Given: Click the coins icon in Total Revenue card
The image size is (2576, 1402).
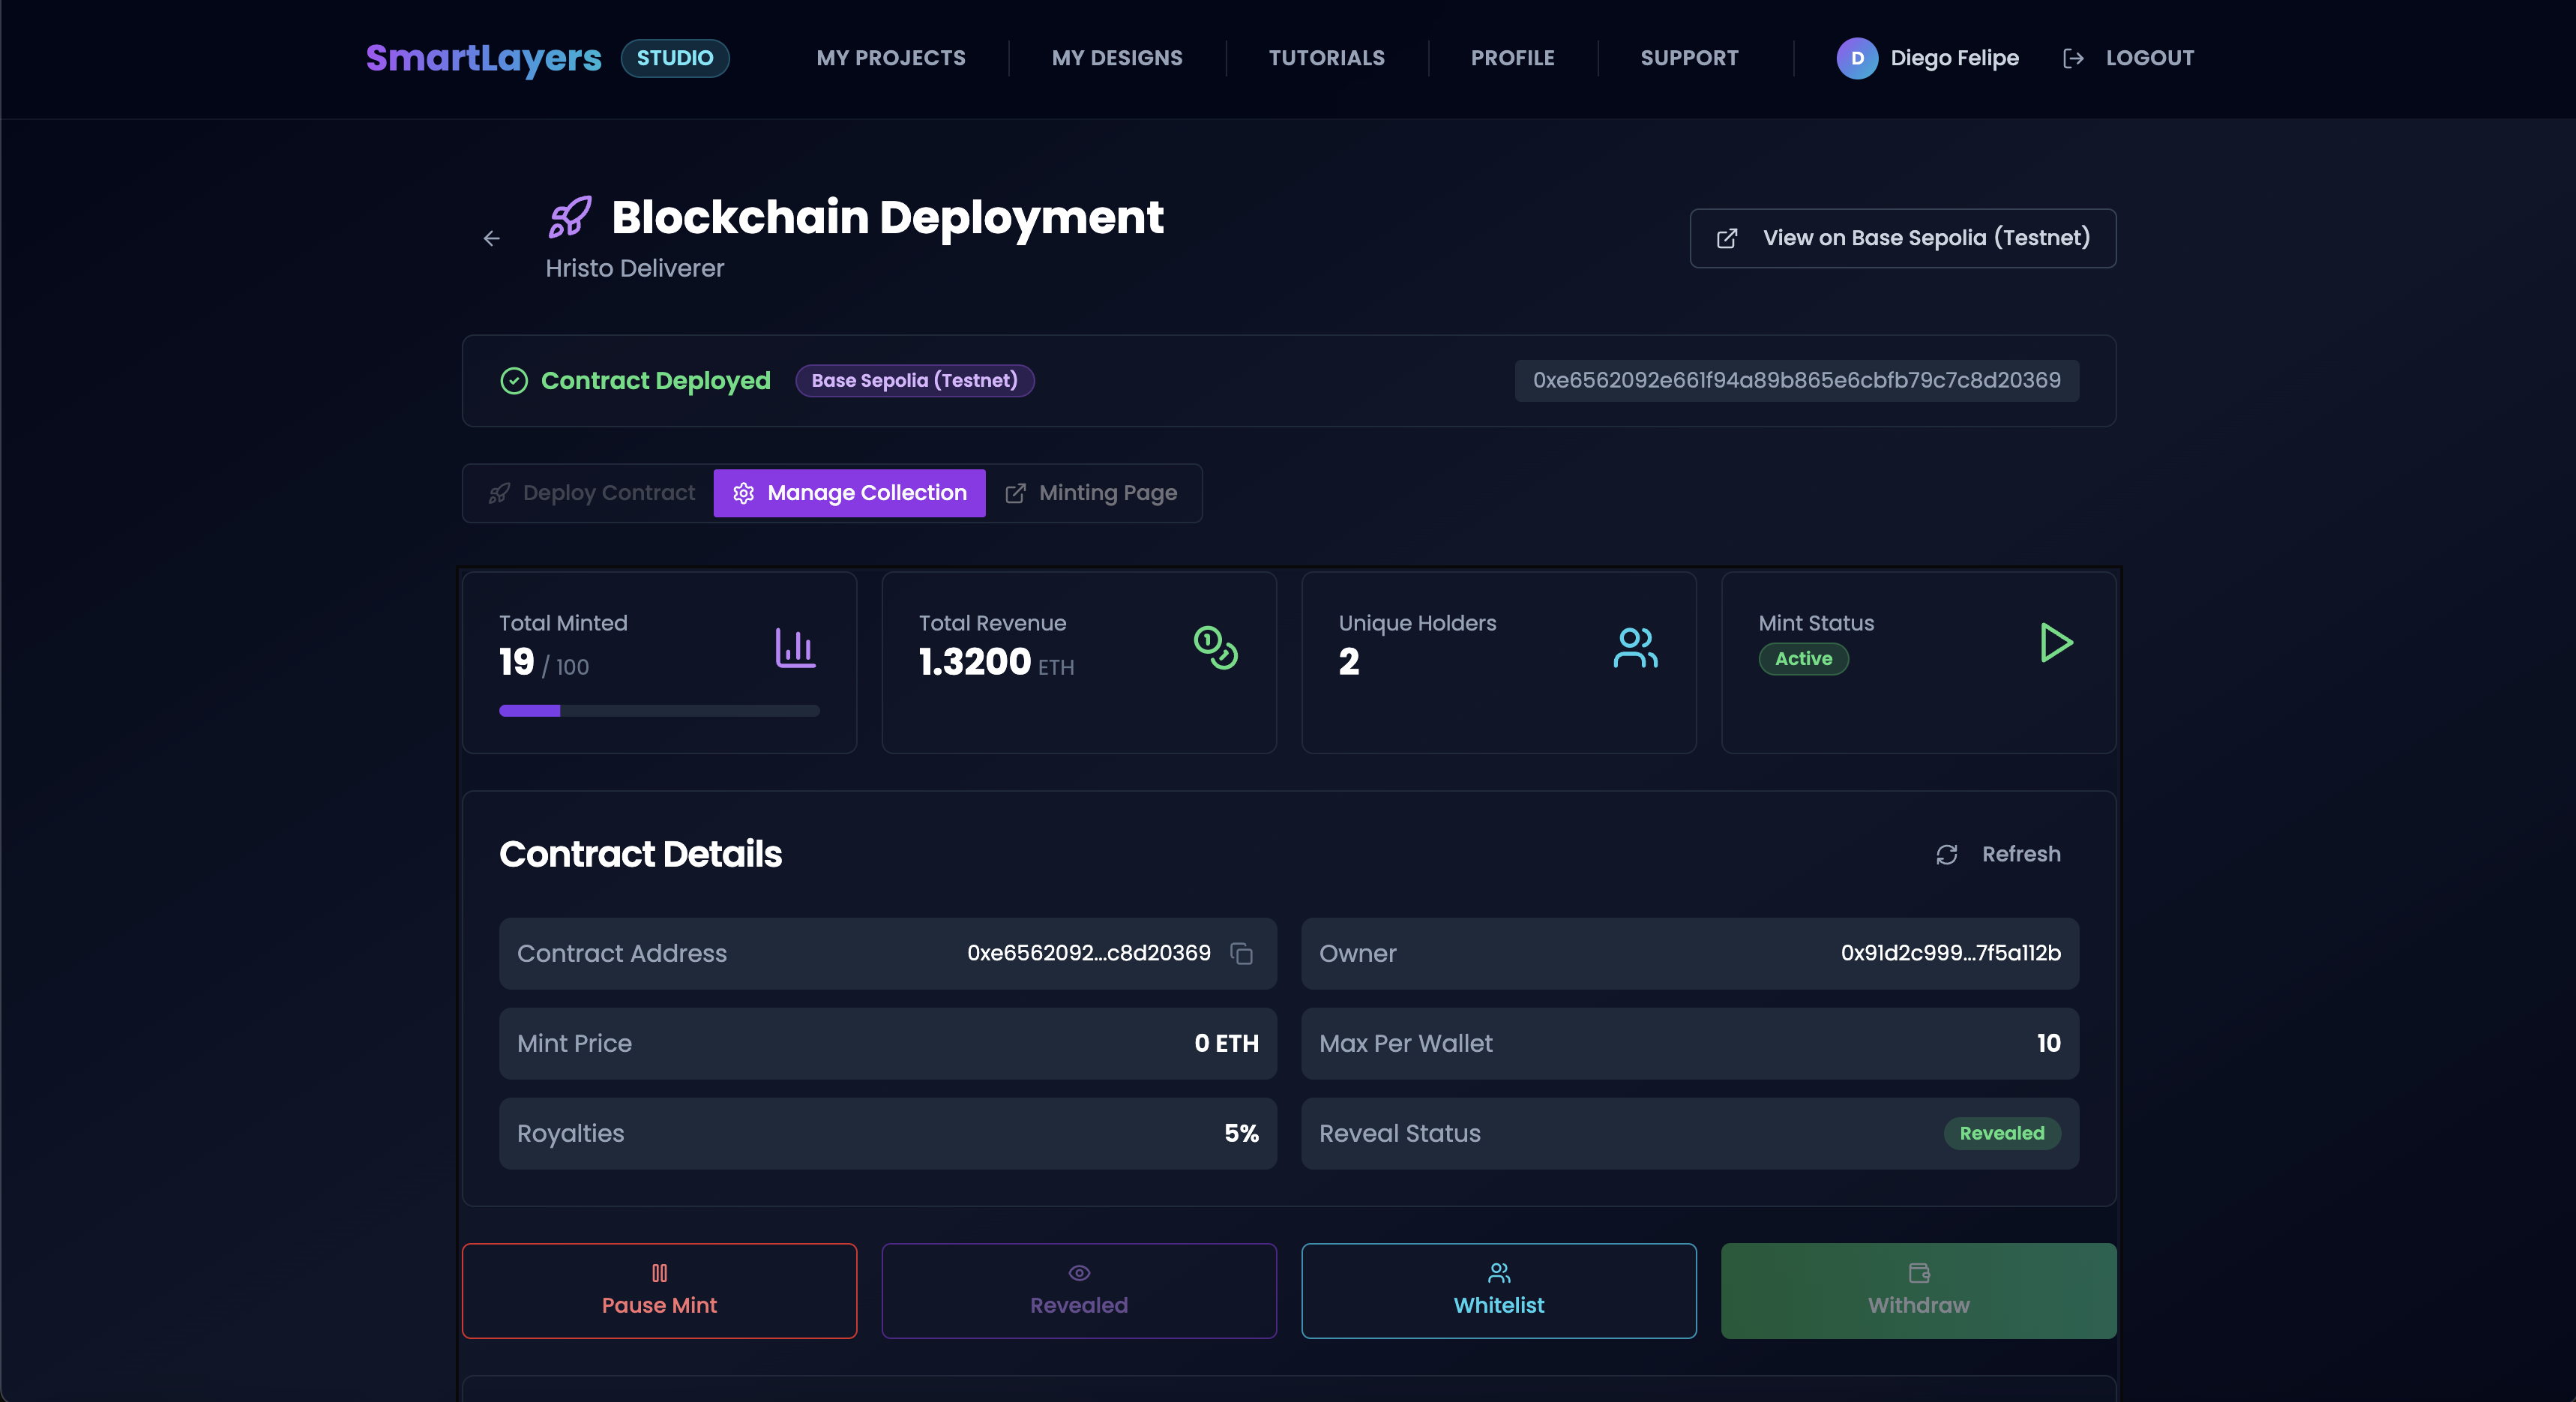Looking at the screenshot, I should 1216,649.
